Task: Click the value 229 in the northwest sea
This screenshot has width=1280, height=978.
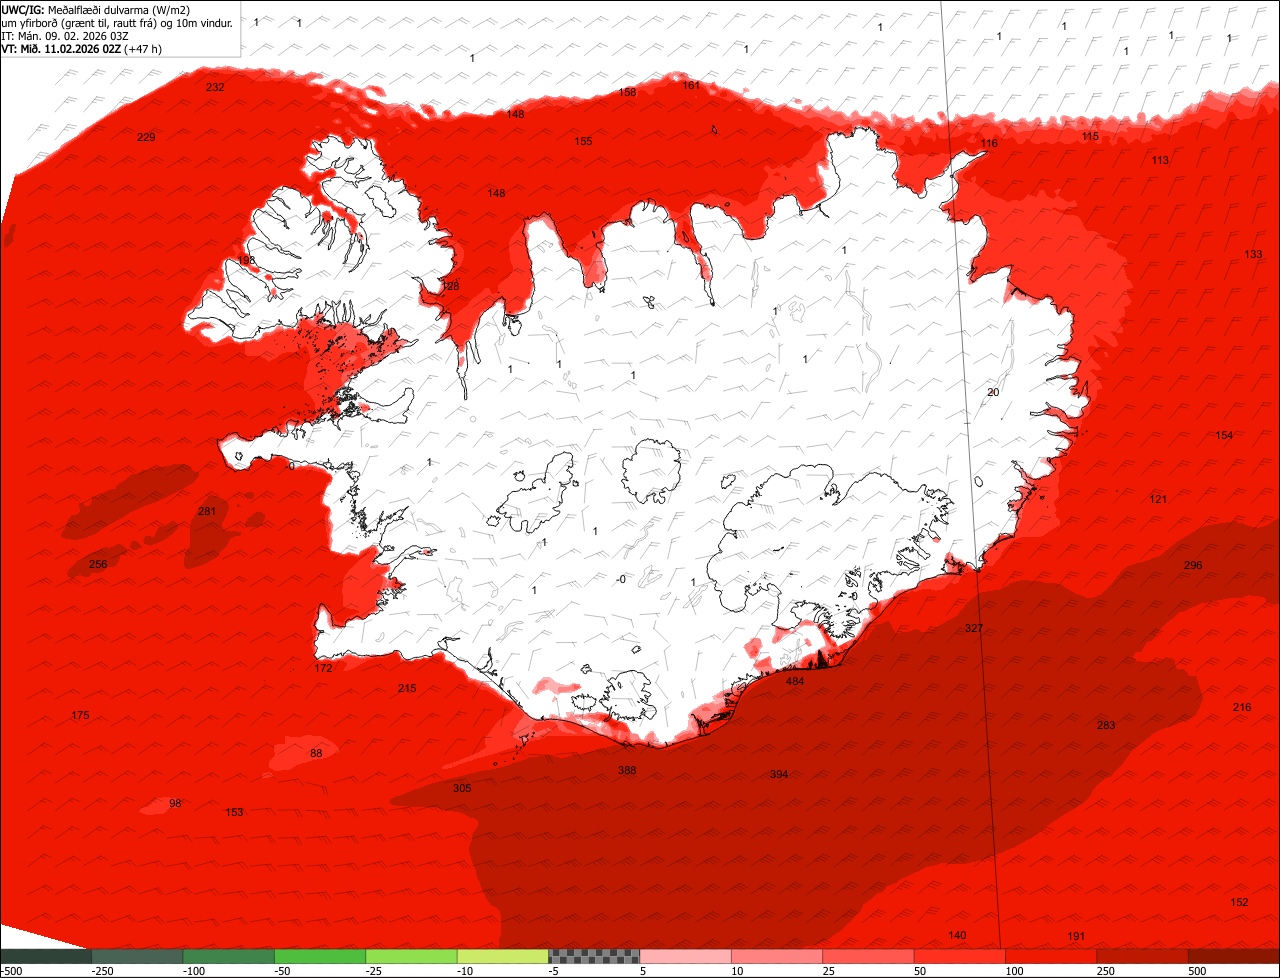Action: [x=146, y=137]
